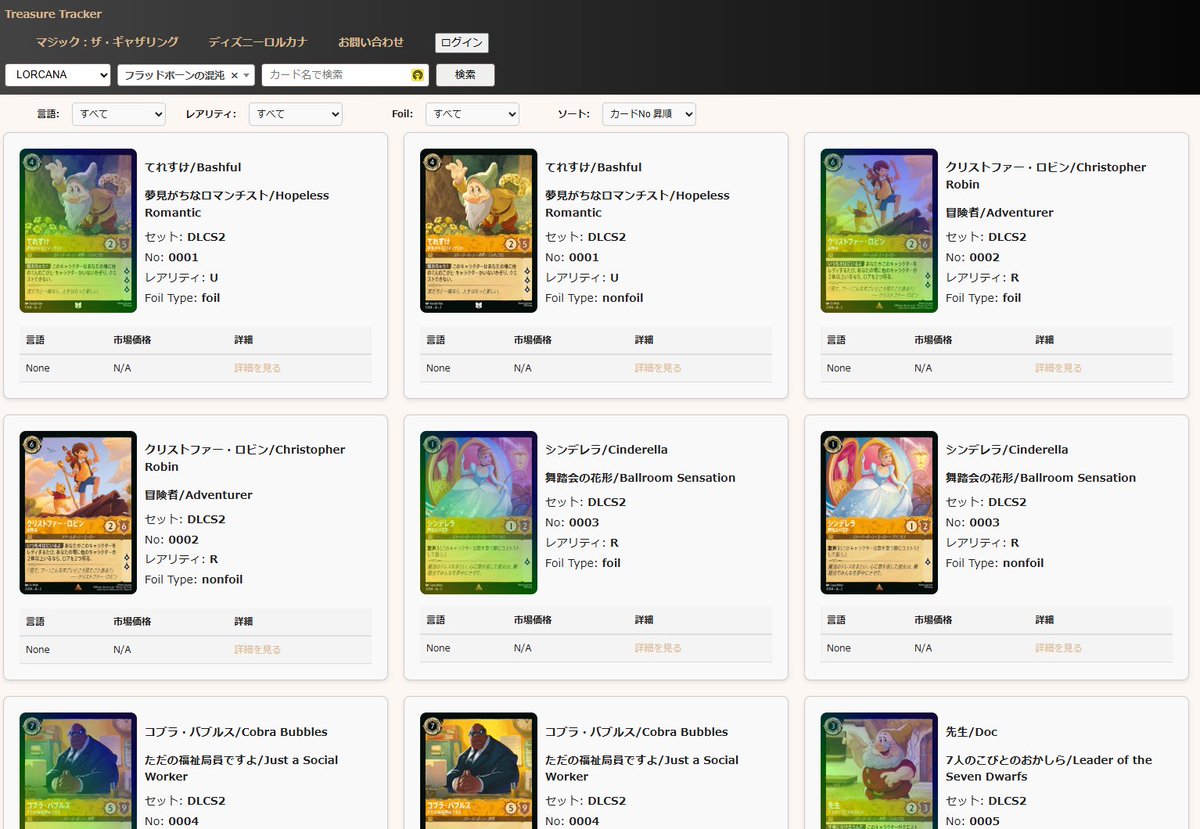Open the レアリティ filter dropdown
This screenshot has height=829, width=1200.
pyautogui.click(x=296, y=114)
